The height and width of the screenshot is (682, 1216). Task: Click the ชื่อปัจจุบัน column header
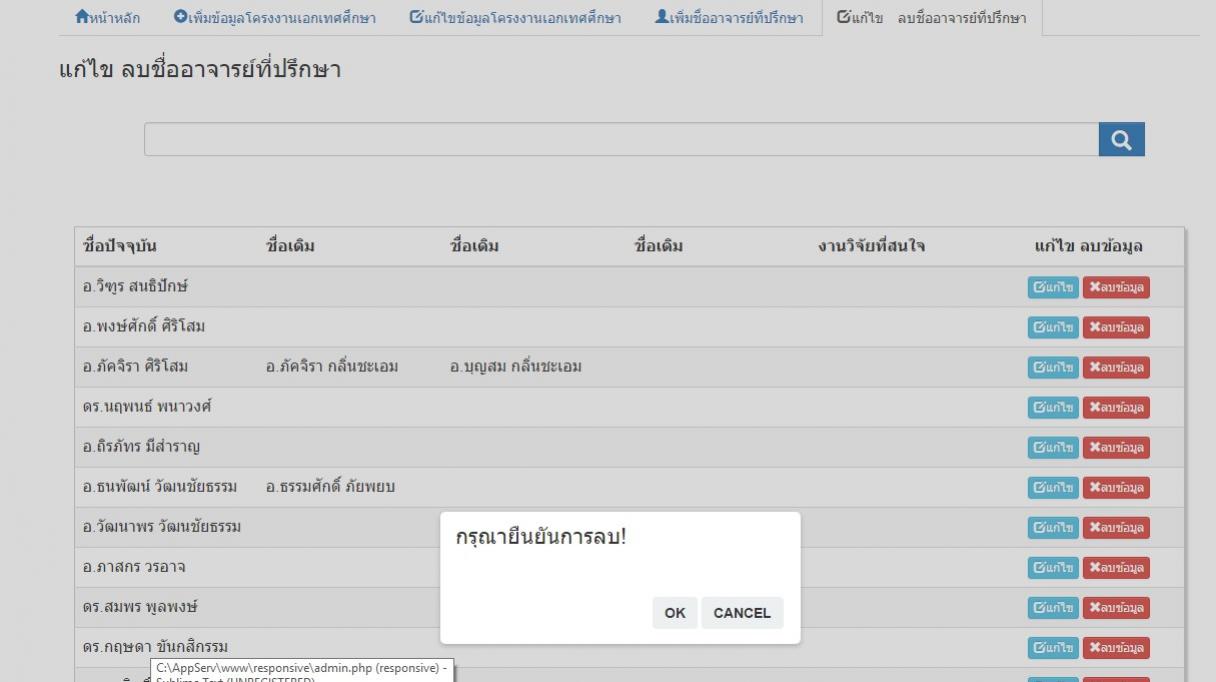(x=119, y=246)
